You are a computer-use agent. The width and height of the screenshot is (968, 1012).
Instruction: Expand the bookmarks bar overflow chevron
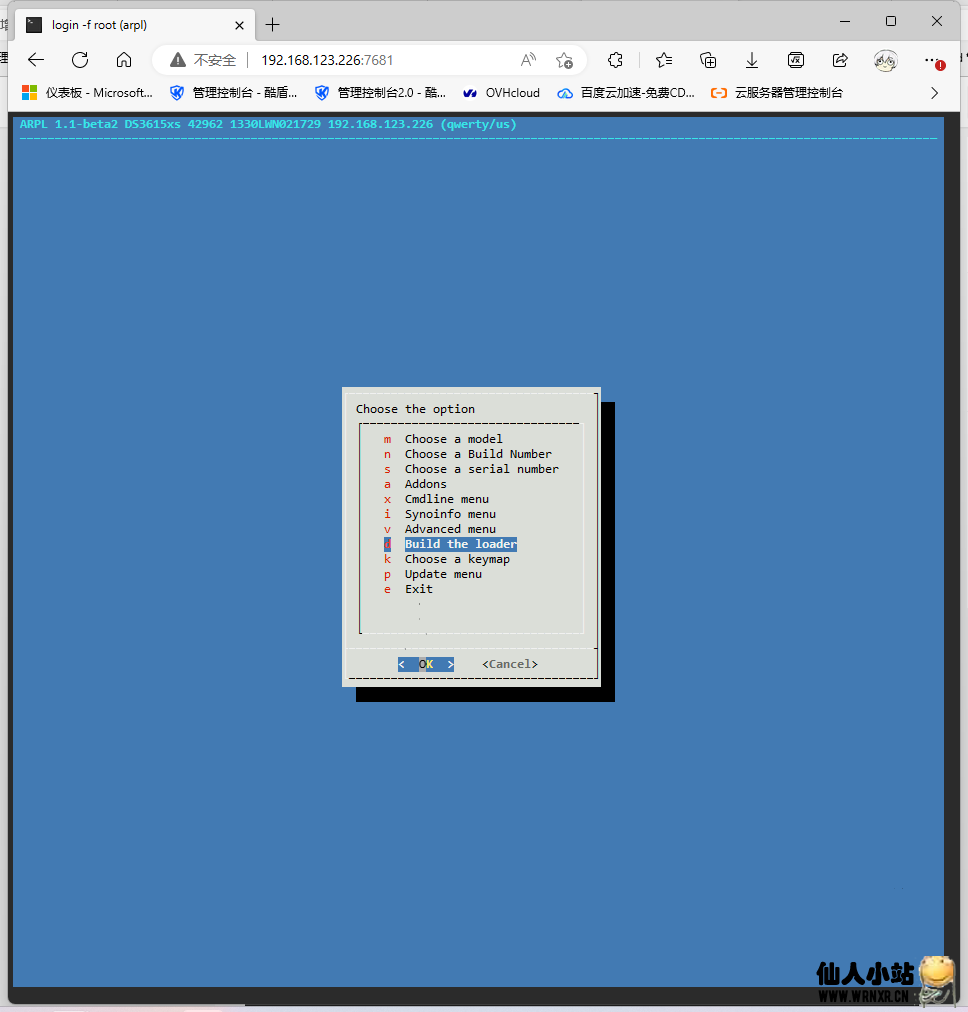(x=934, y=93)
